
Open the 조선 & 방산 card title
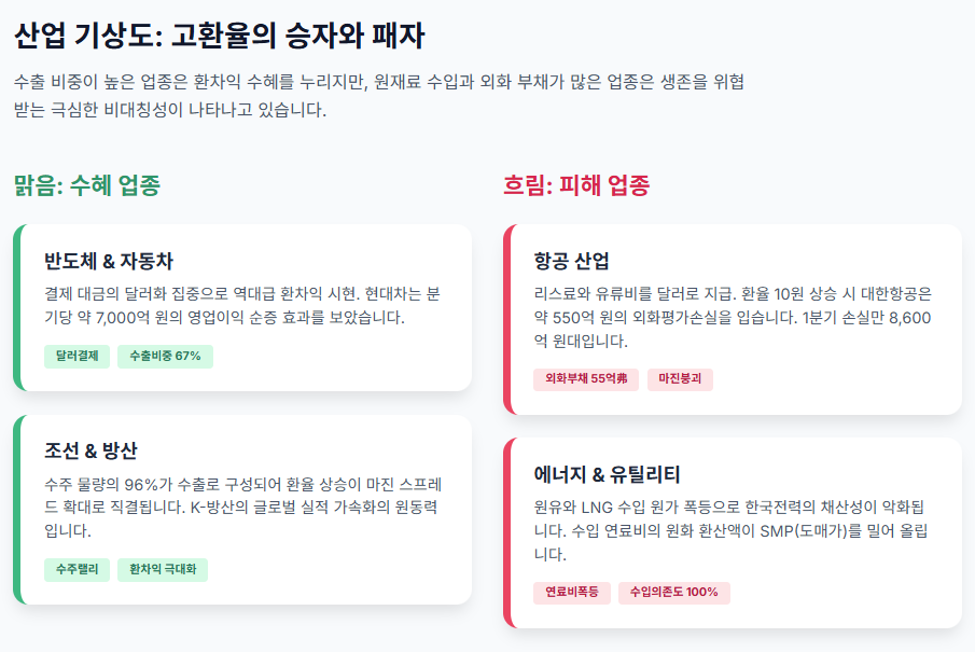(x=91, y=451)
